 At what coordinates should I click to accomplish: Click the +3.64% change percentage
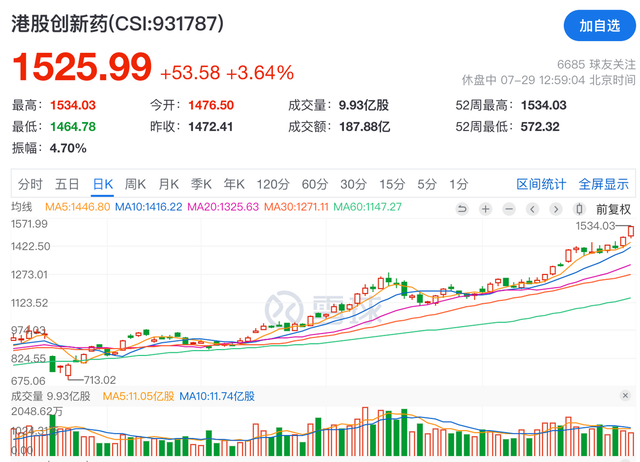tap(260, 73)
